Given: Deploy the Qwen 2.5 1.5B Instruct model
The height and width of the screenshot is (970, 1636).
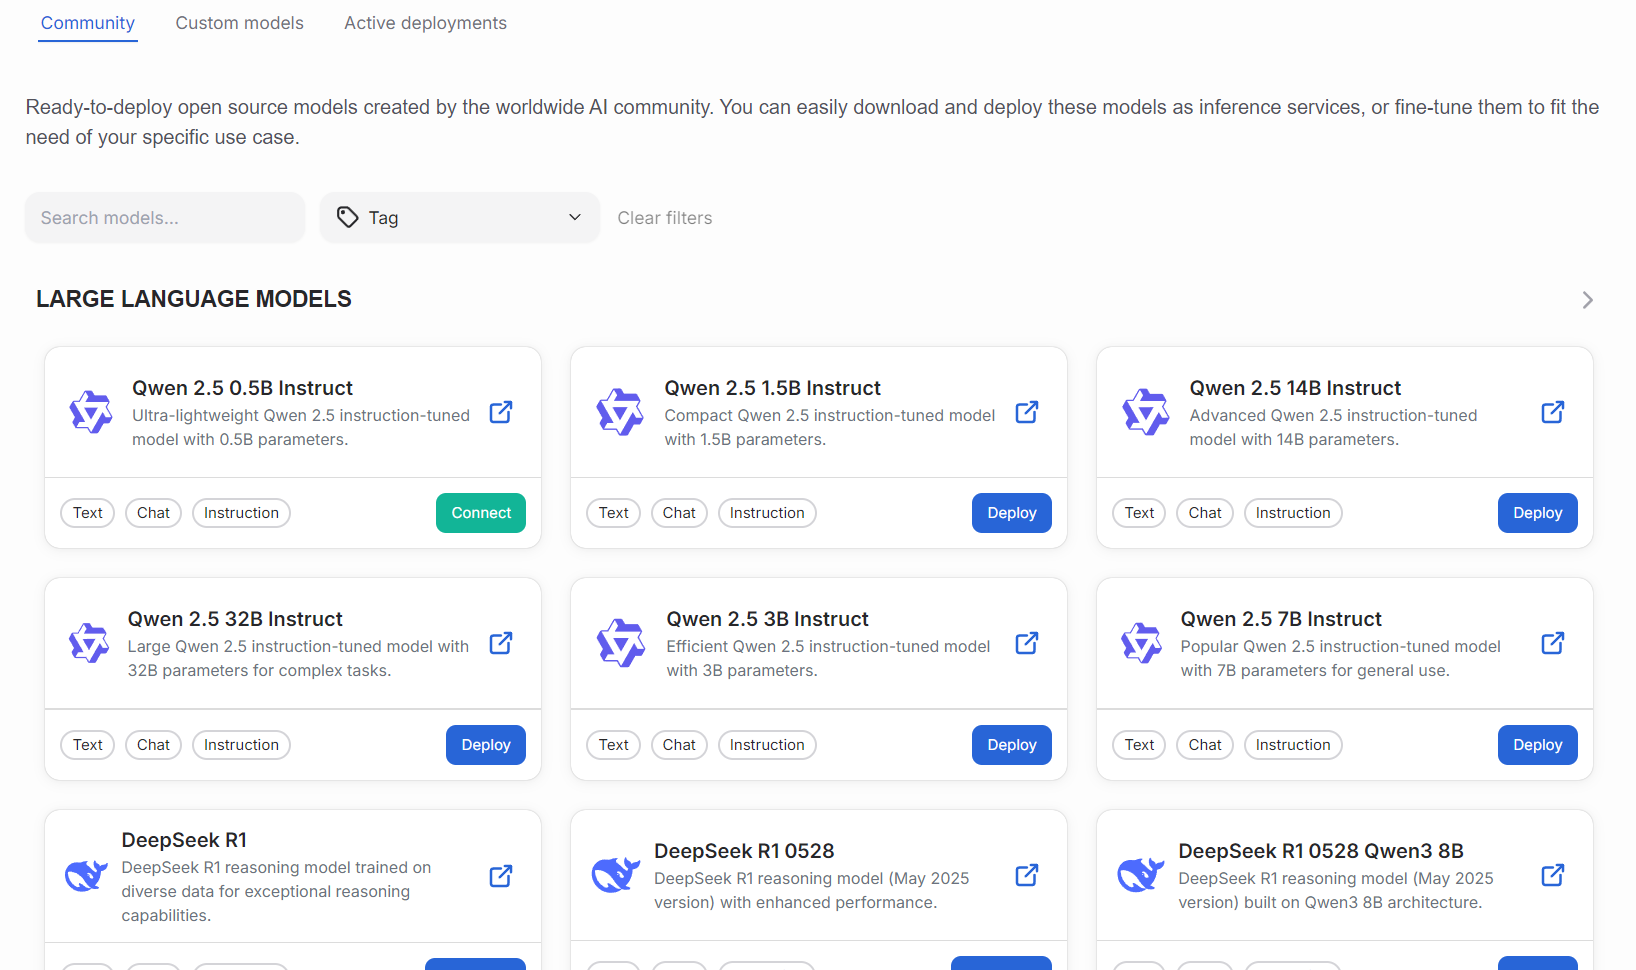Looking at the screenshot, I should (1011, 512).
